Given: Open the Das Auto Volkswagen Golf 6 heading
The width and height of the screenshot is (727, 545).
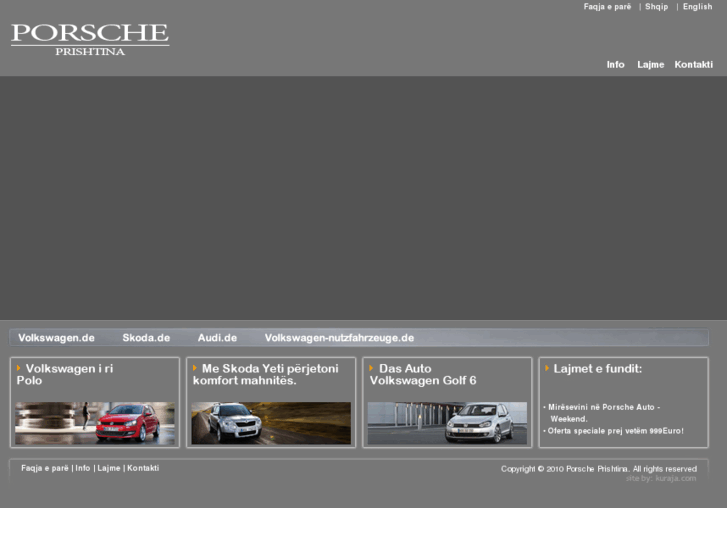Looking at the screenshot, I should [x=423, y=374].
